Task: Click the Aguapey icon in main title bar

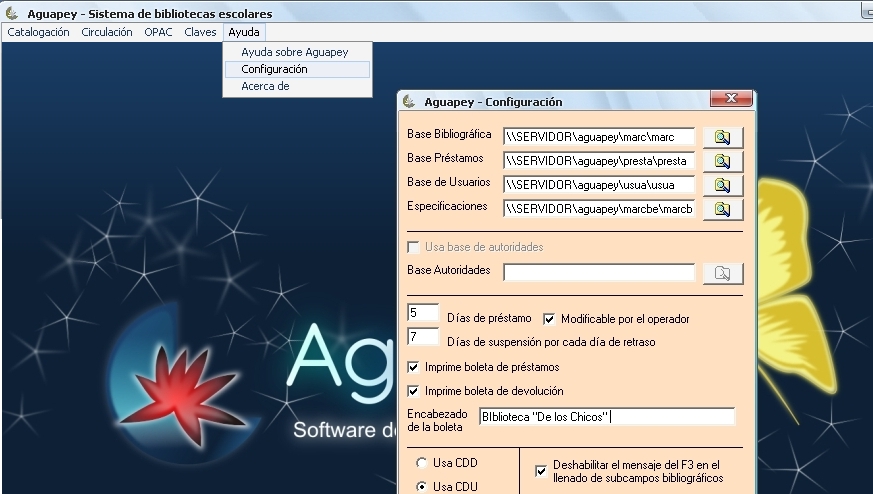Action: 11,14
